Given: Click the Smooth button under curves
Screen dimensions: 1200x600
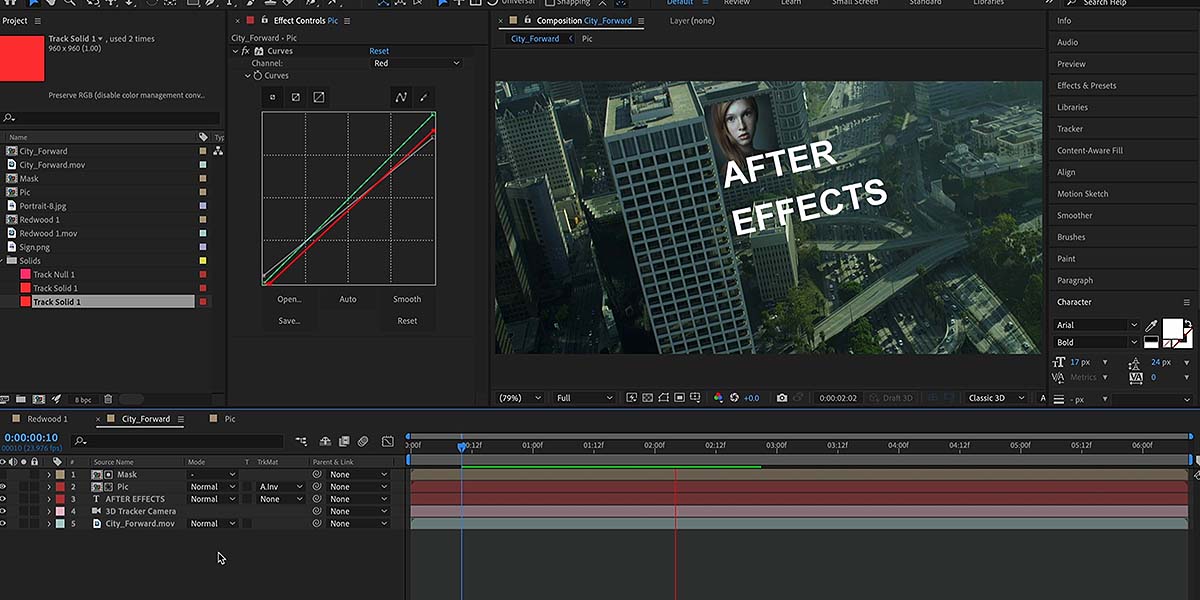Looking at the screenshot, I should (x=407, y=299).
